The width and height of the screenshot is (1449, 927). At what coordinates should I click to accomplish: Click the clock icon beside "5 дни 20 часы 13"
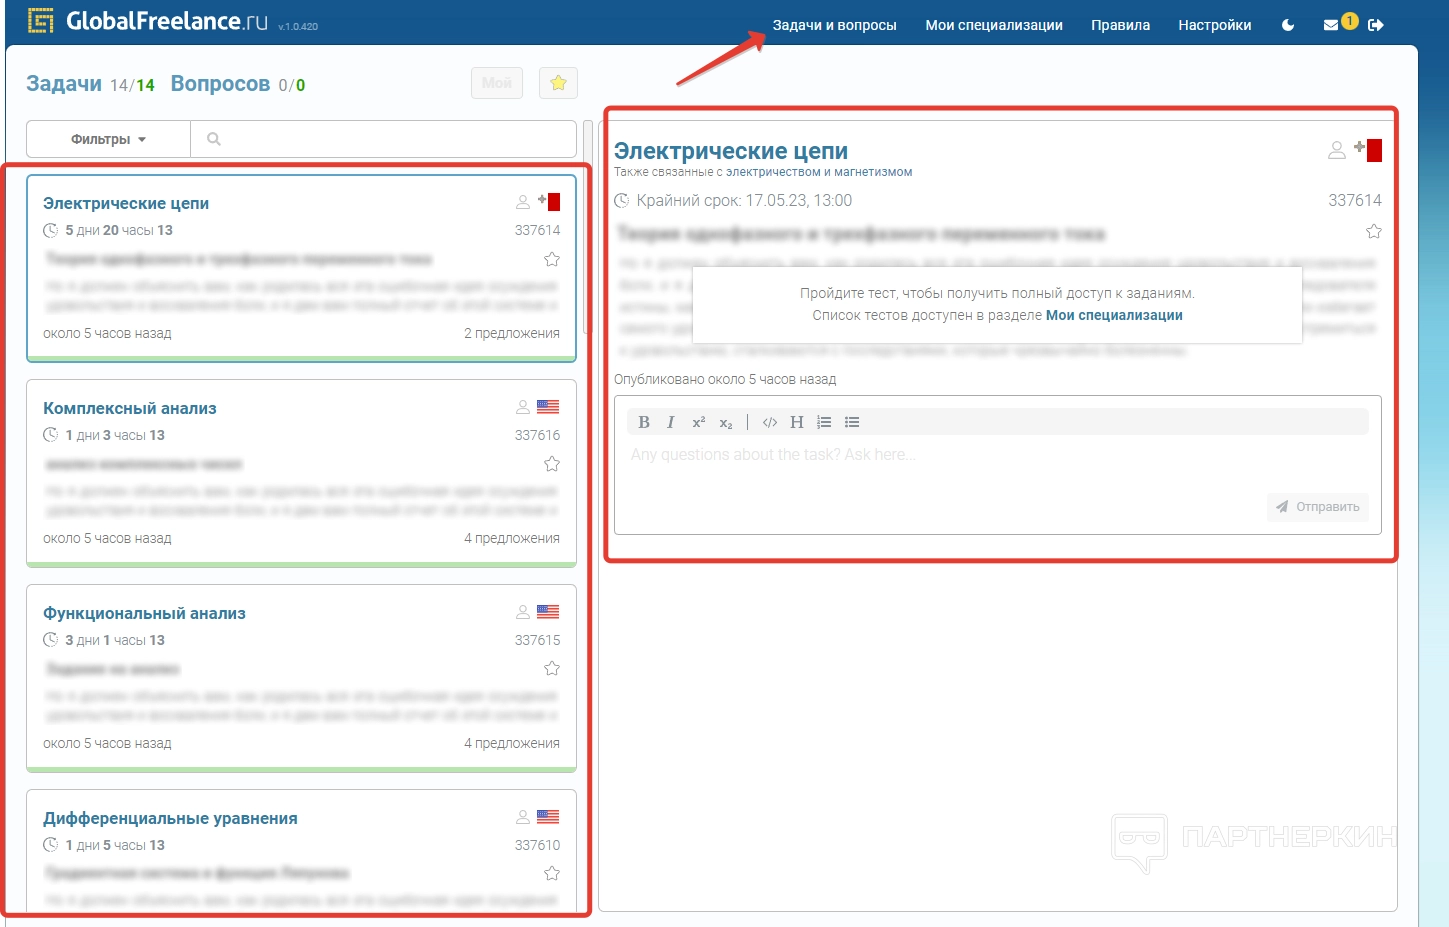pos(50,230)
